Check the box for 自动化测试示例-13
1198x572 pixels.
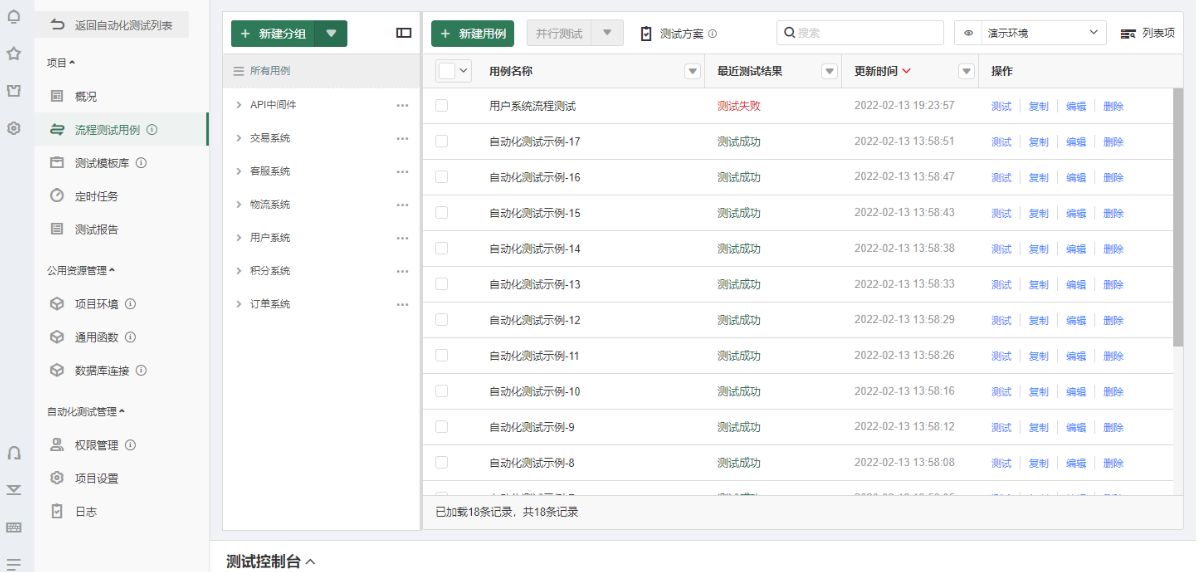coord(442,284)
